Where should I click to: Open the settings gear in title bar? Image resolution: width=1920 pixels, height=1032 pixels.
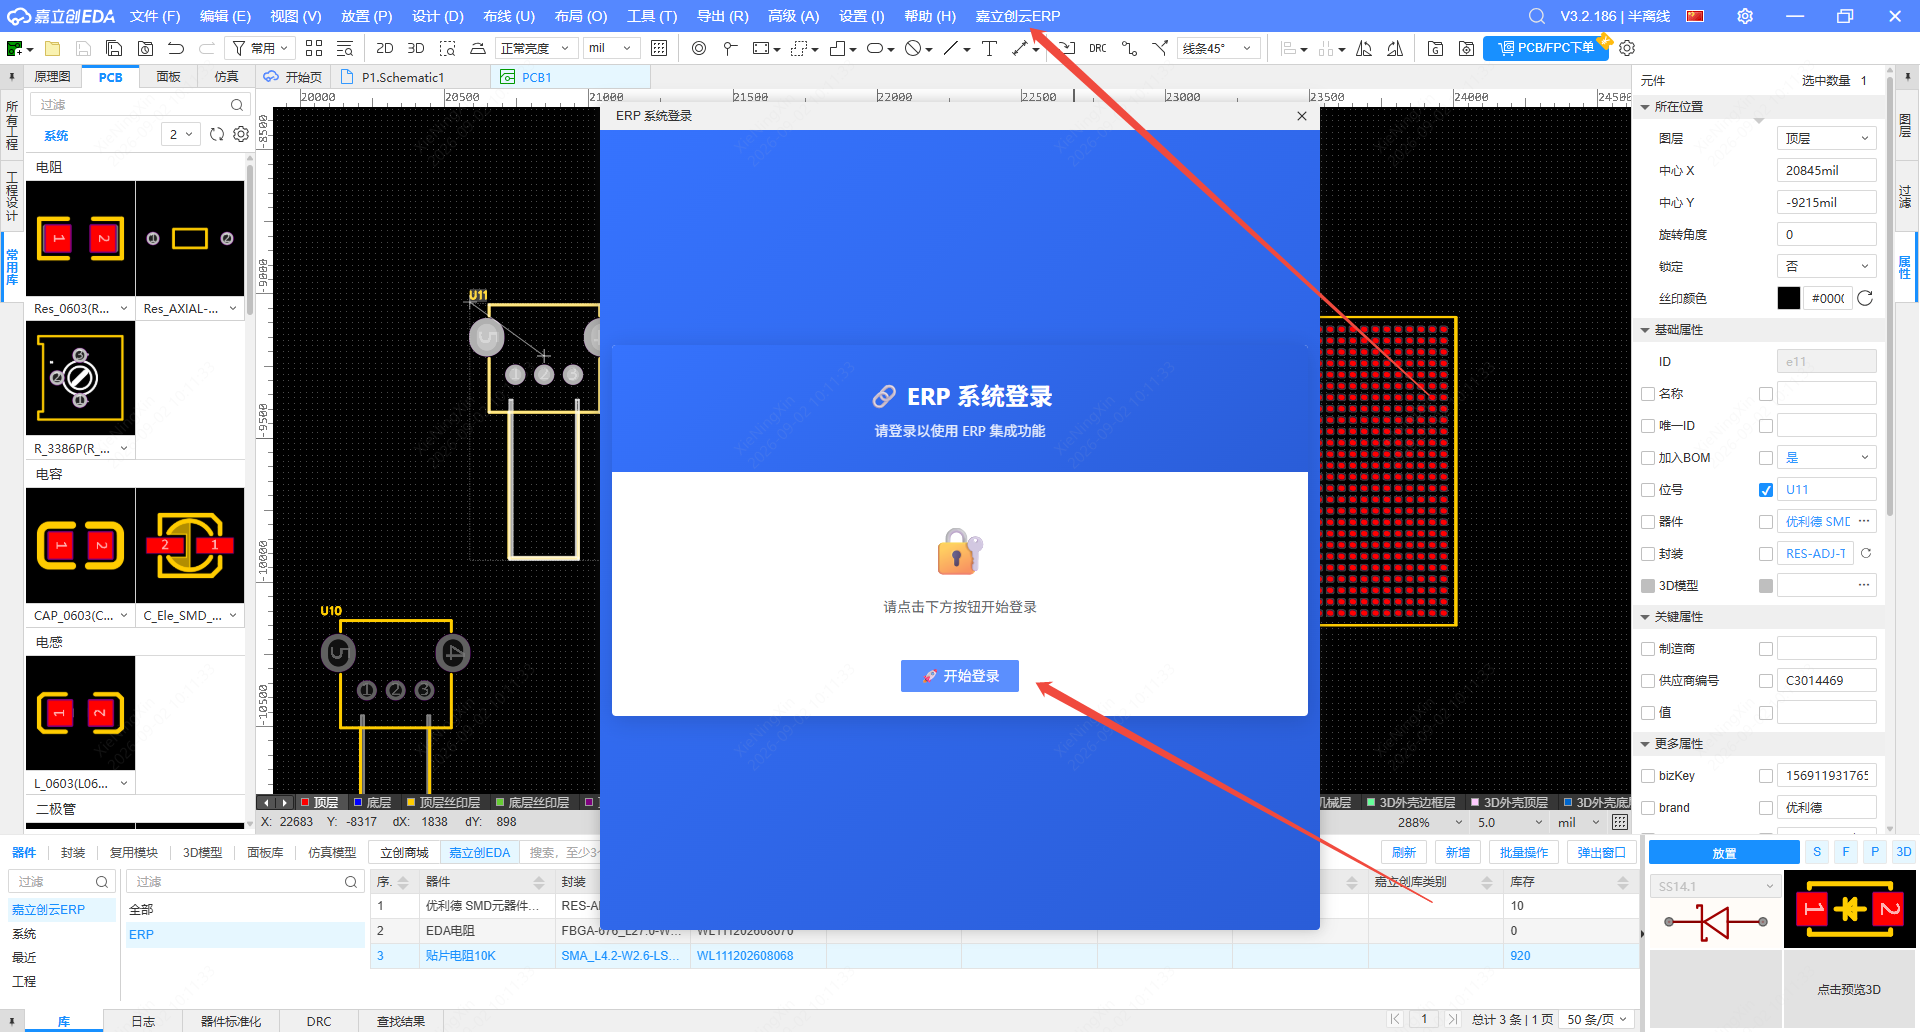click(1745, 16)
